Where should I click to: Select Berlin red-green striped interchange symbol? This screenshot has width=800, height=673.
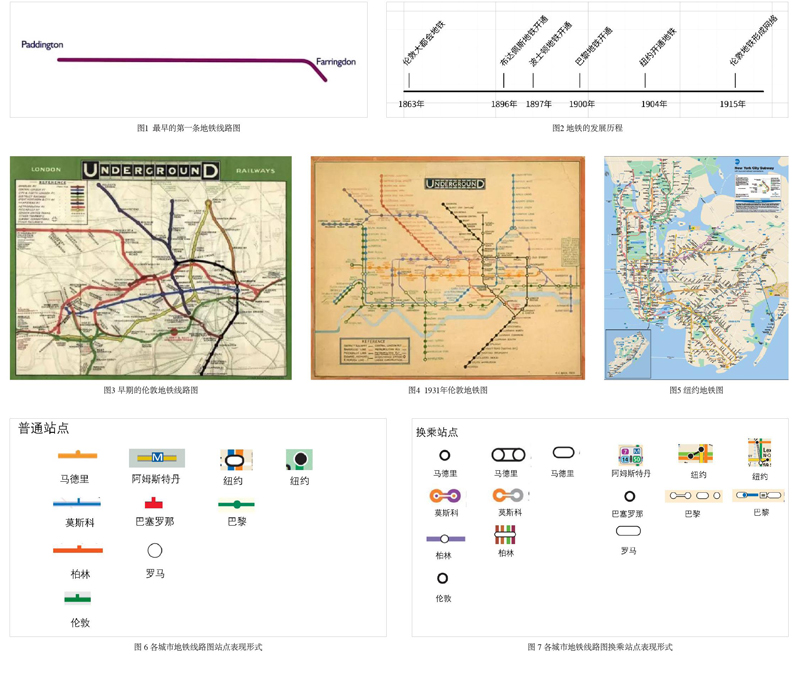coord(505,535)
